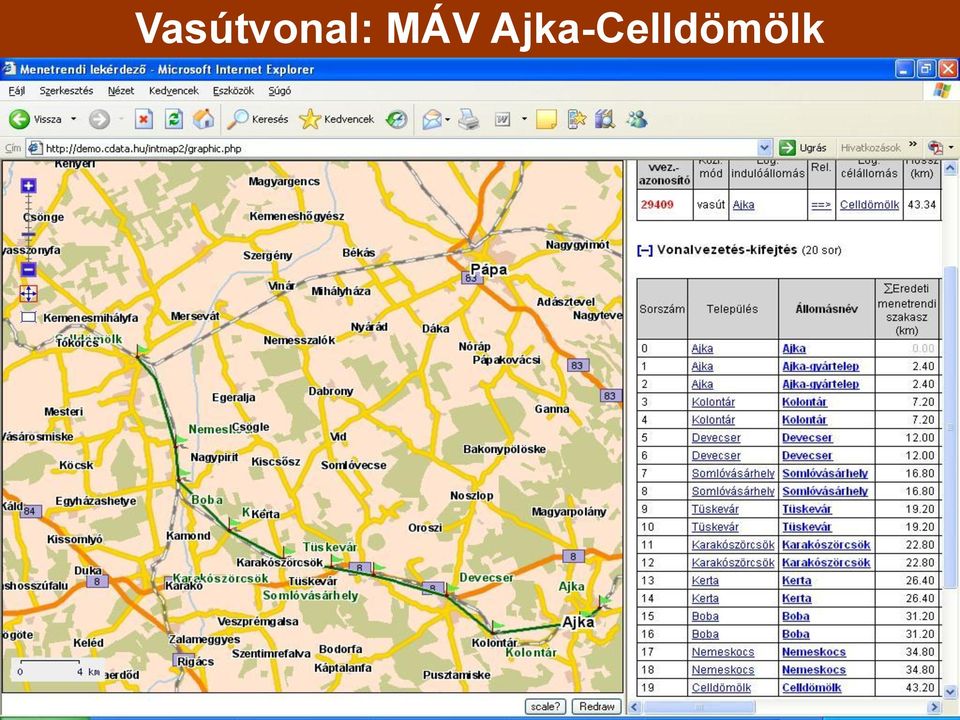This screenshot has width=960, height=720.
Task: Open the Tüskevár settlement link in row 9
Action: 715,509
